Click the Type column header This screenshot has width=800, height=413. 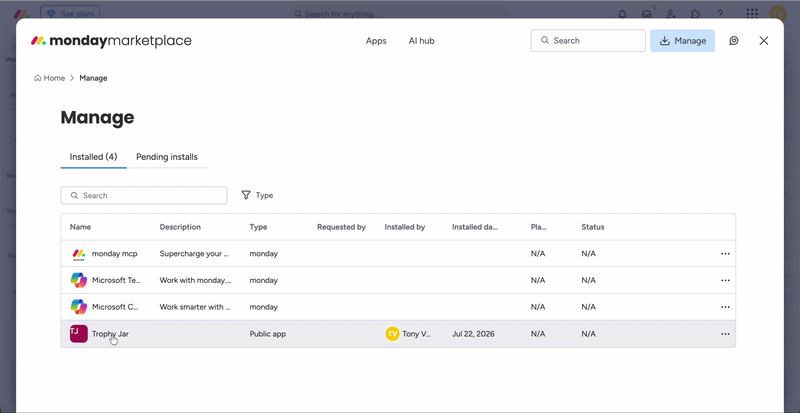pos(258,227)
